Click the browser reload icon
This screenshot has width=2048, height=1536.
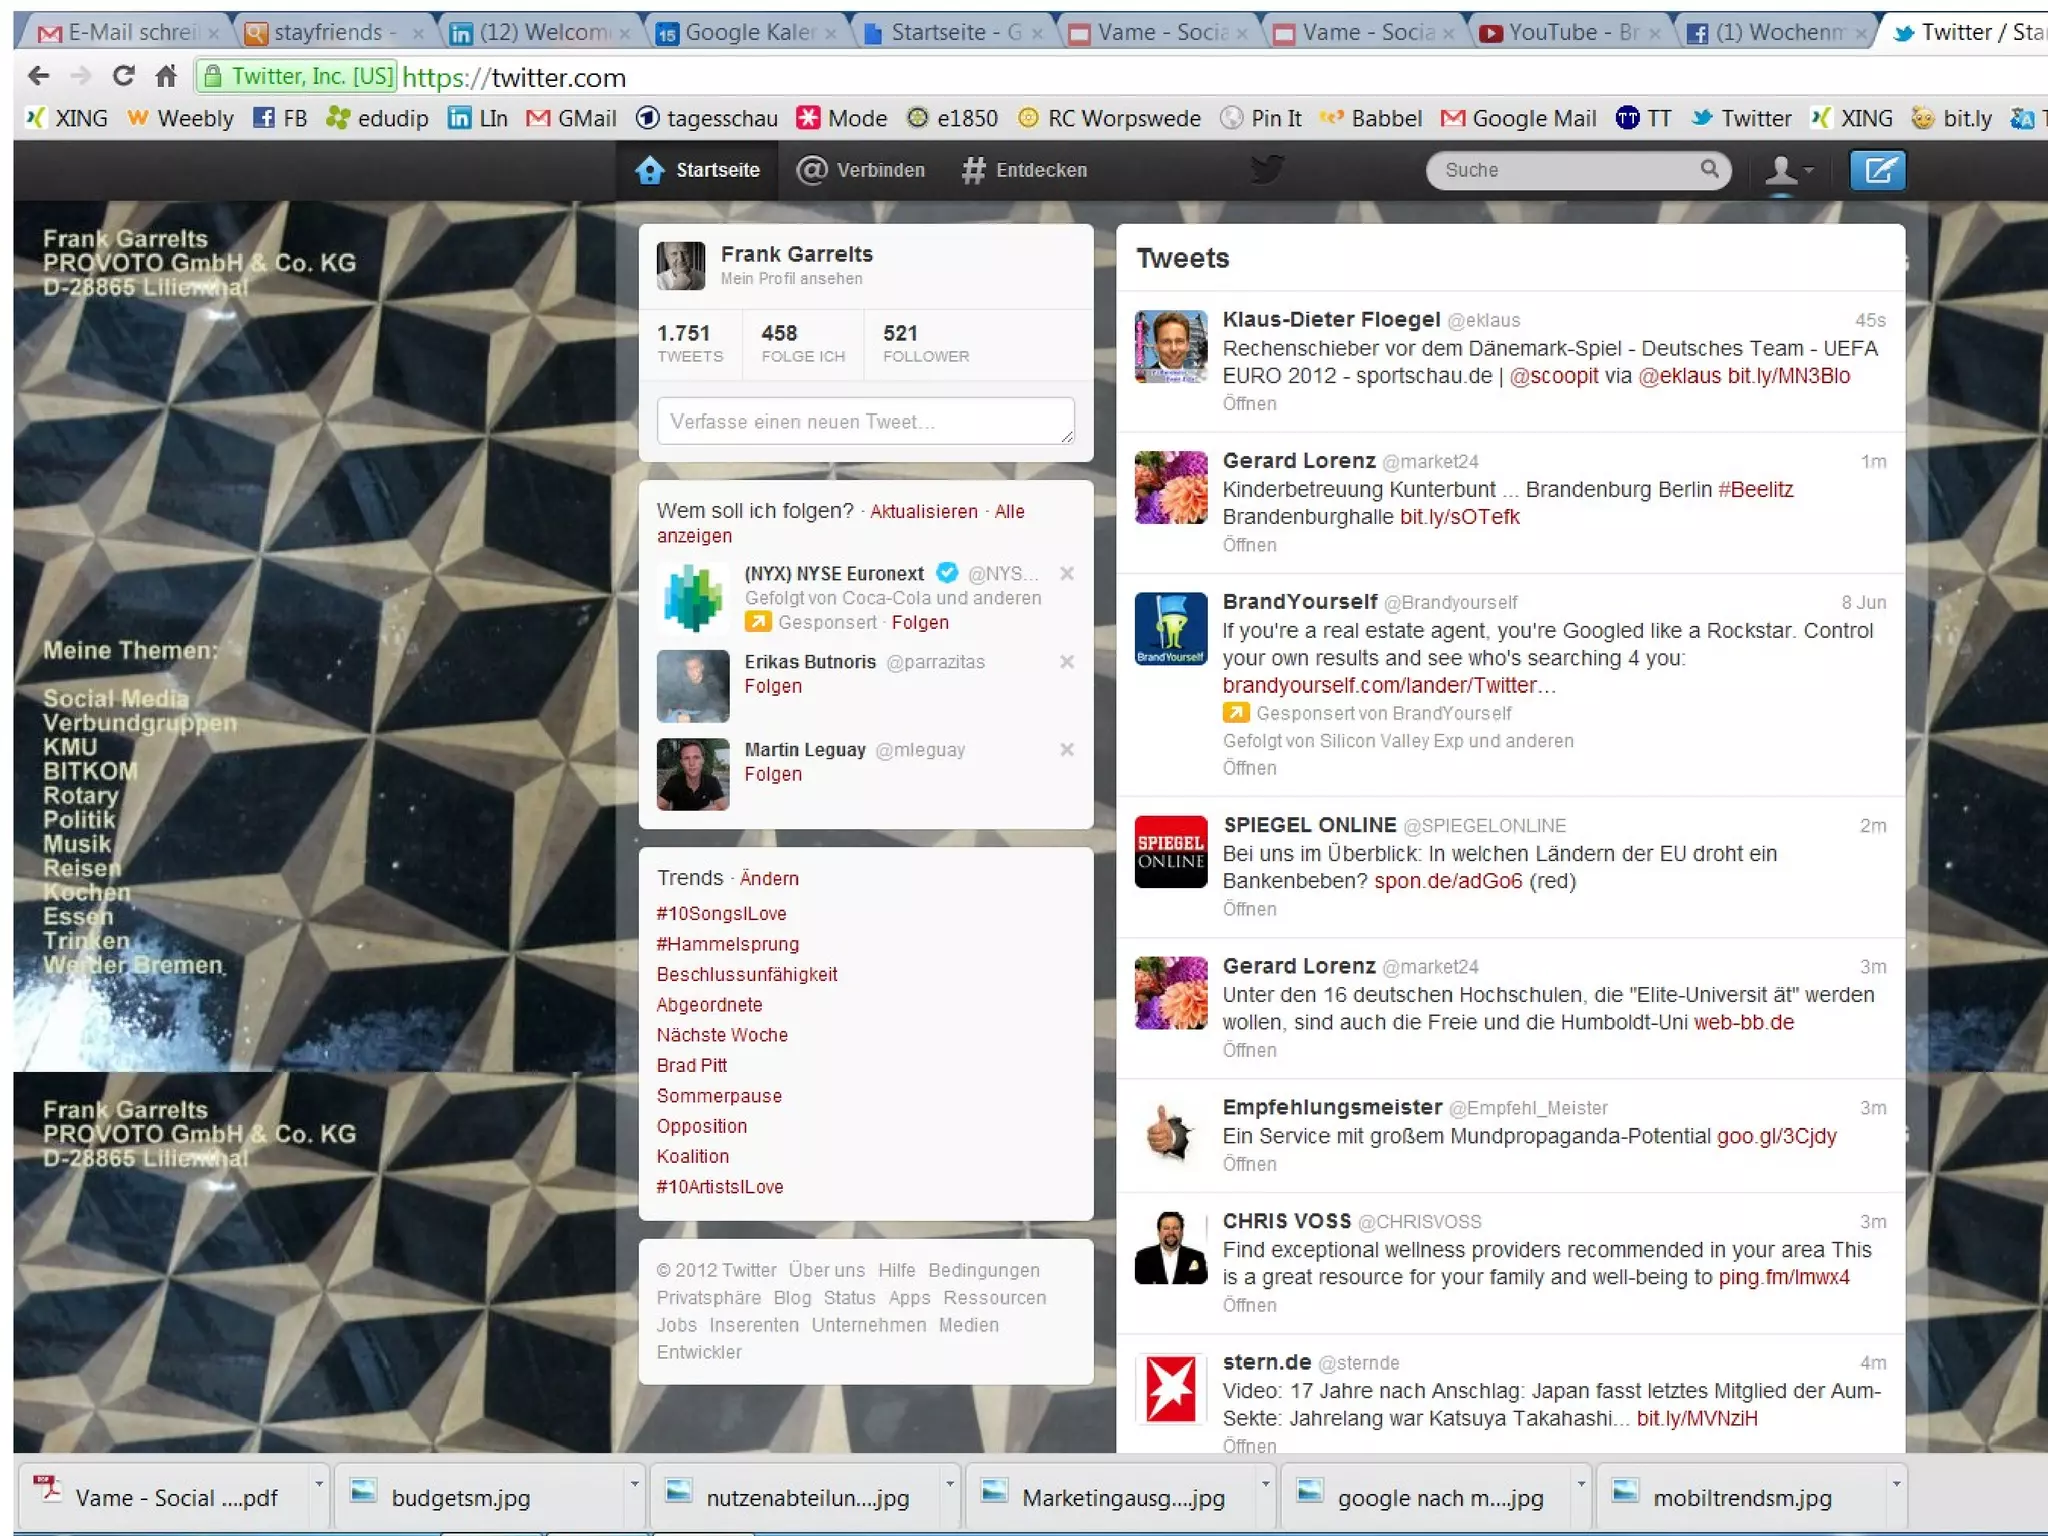coord(123,76)
